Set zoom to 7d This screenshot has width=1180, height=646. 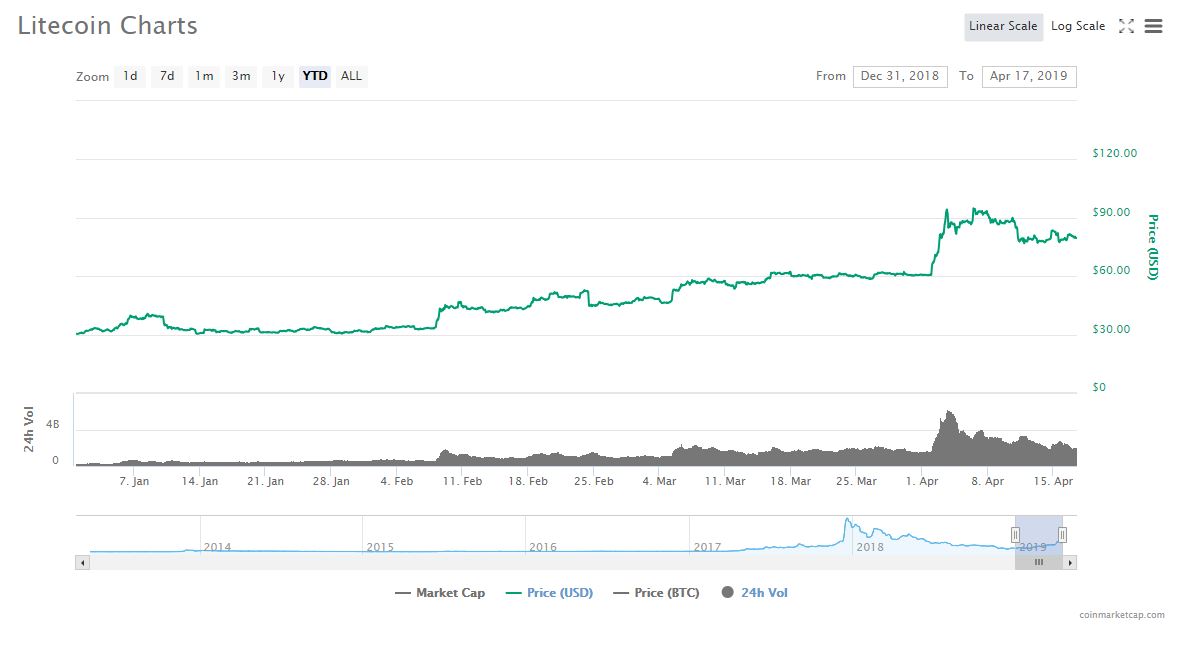click(167, 76)
